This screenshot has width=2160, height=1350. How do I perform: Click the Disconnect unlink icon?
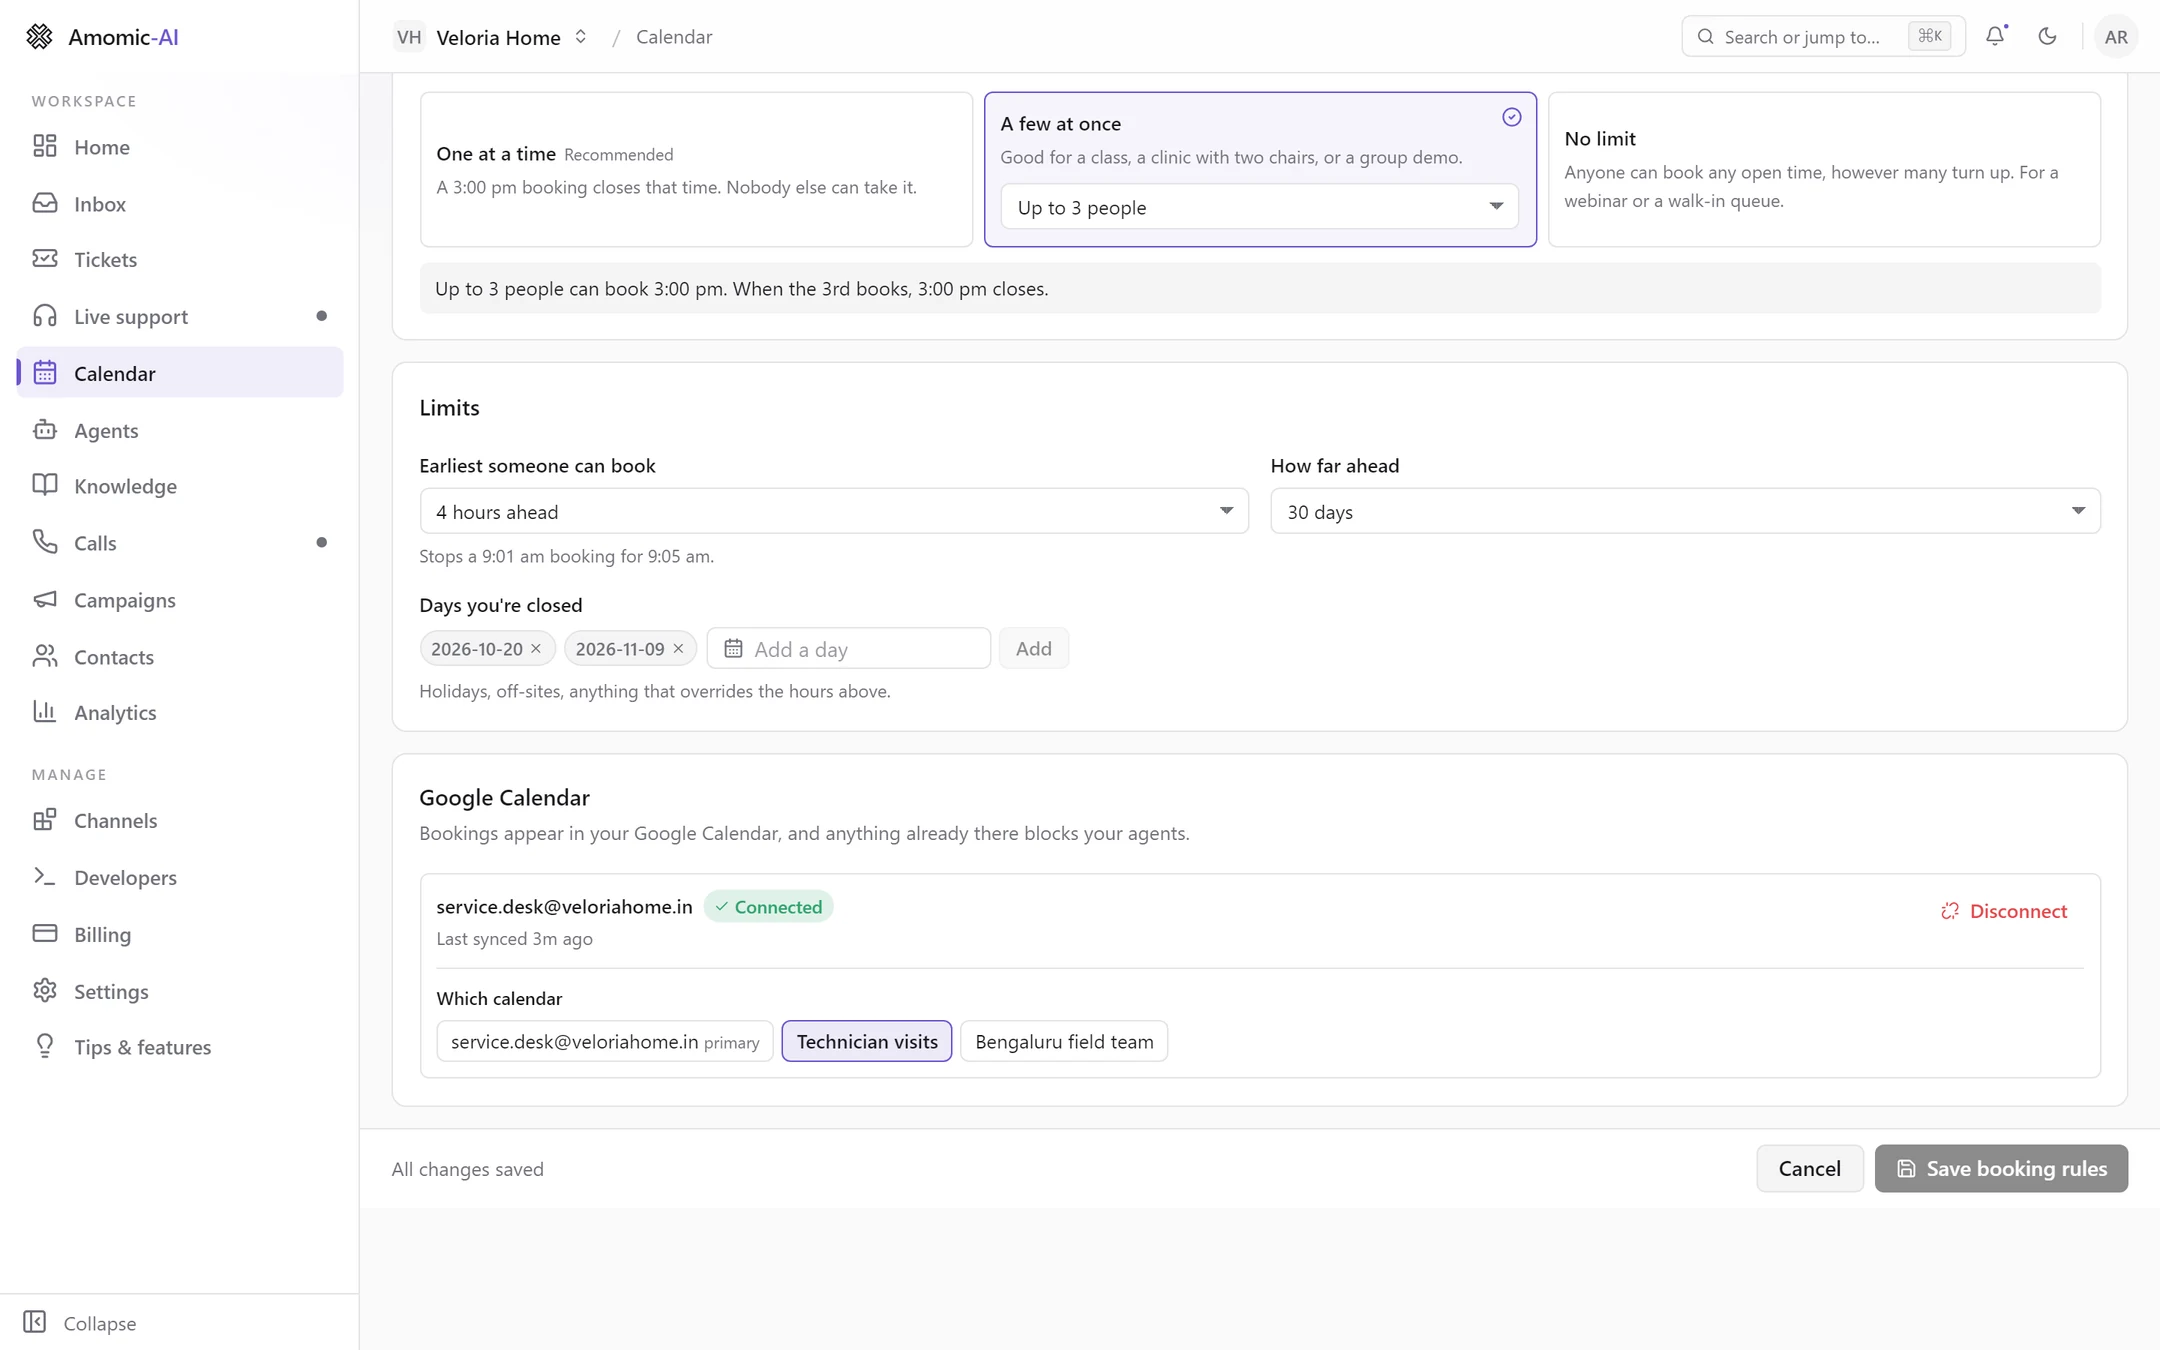(1950, 911)
